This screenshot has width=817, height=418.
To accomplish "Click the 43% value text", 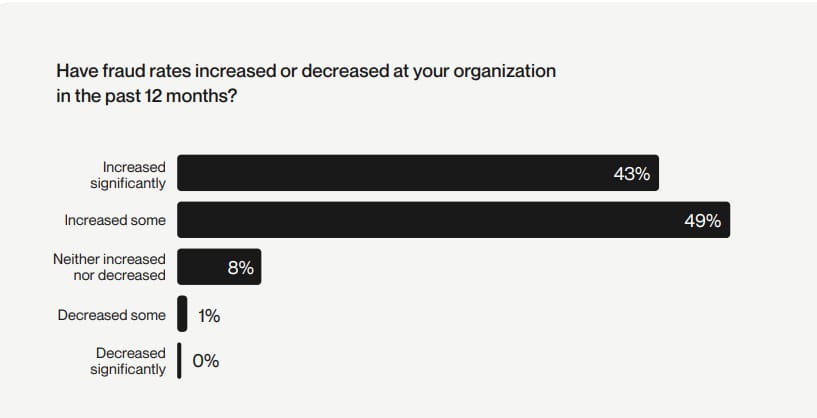I will [x=632, y=174].
